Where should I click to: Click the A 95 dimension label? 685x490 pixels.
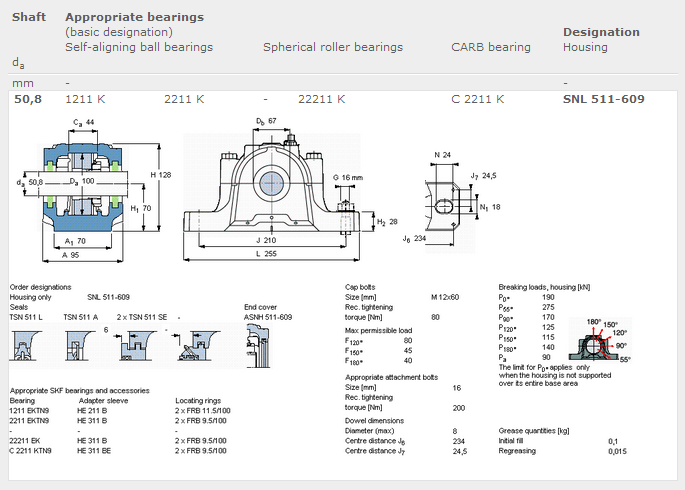70,255
